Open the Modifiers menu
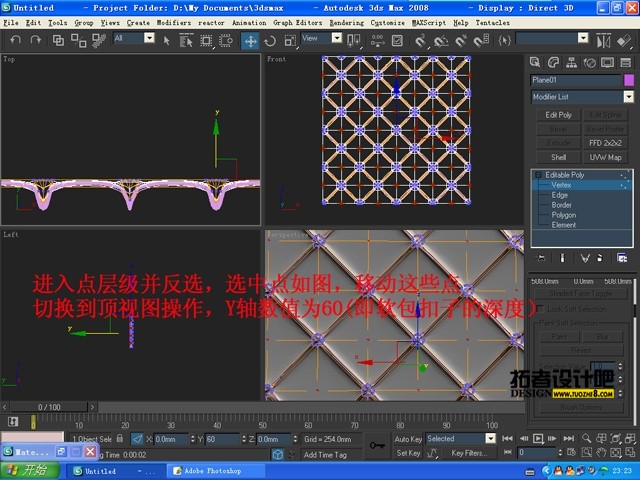Image resolution: width=640 pixels, height=480 pixels. (x=174, y=23)
